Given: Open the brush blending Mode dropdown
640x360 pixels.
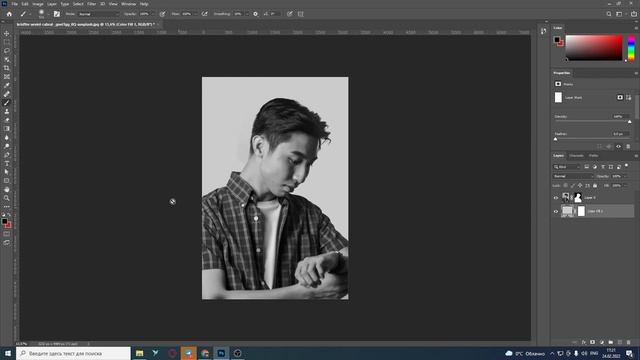Looking at the screenshot, I should tap(98, 14).
